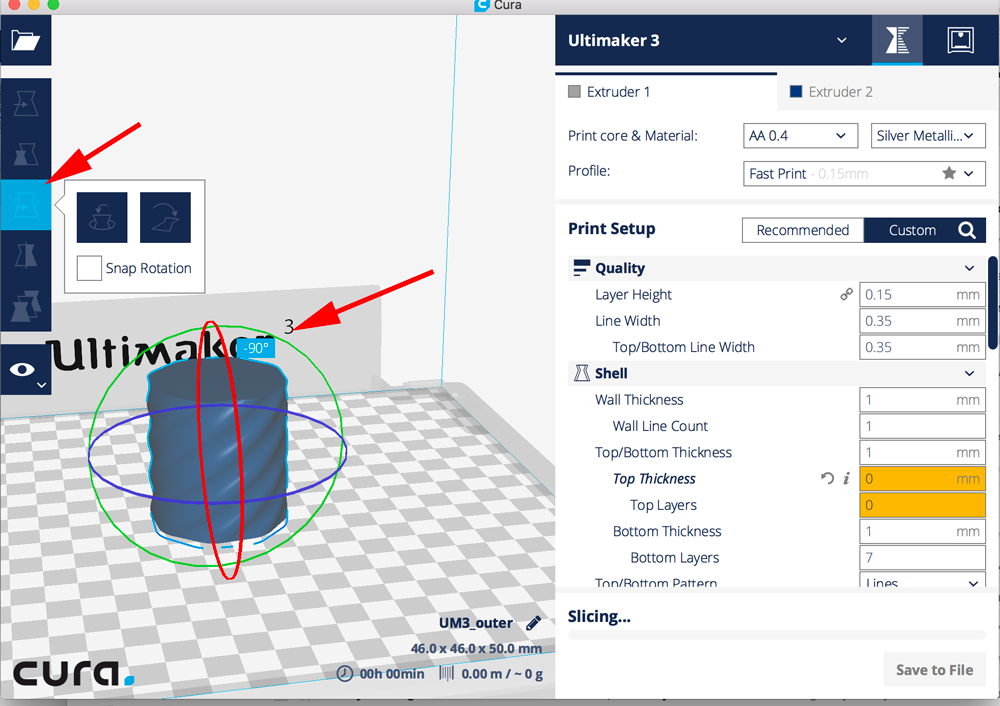Image resolution: width=1000 pixels, height=706 pixels.
Task: Click the search magnifier in Print Setup
Action: click(x=967, y=230)
